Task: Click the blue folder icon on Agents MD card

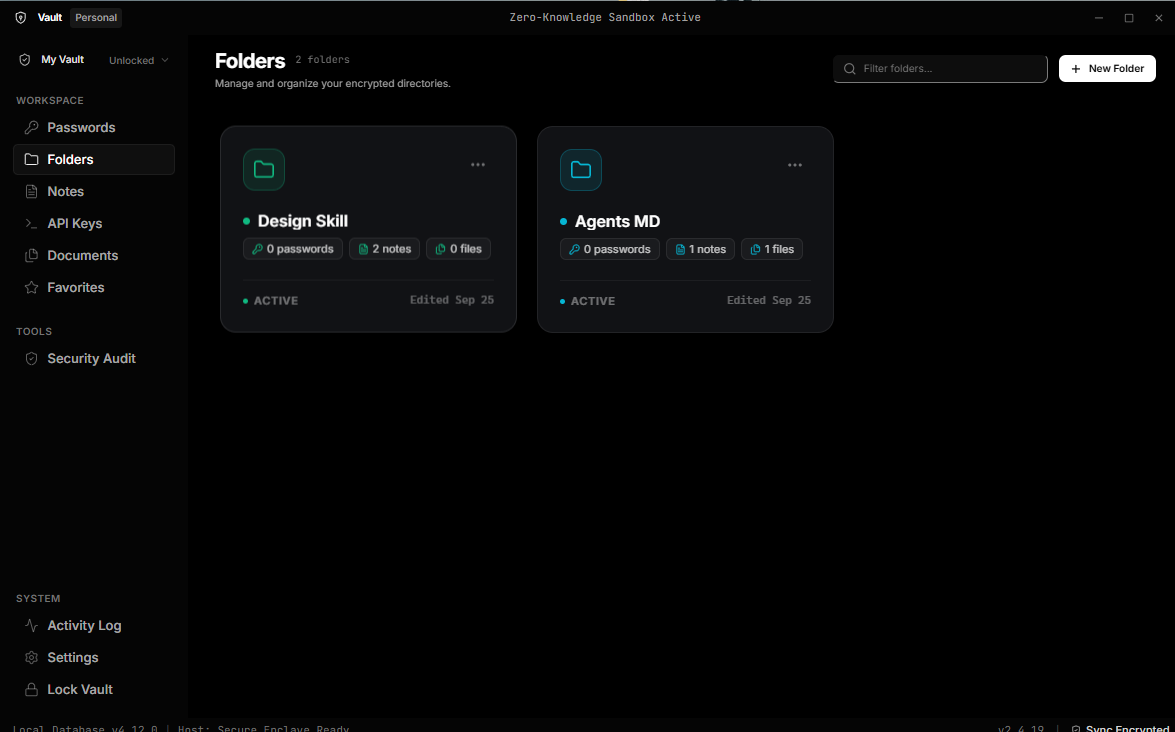Action: 581,170
